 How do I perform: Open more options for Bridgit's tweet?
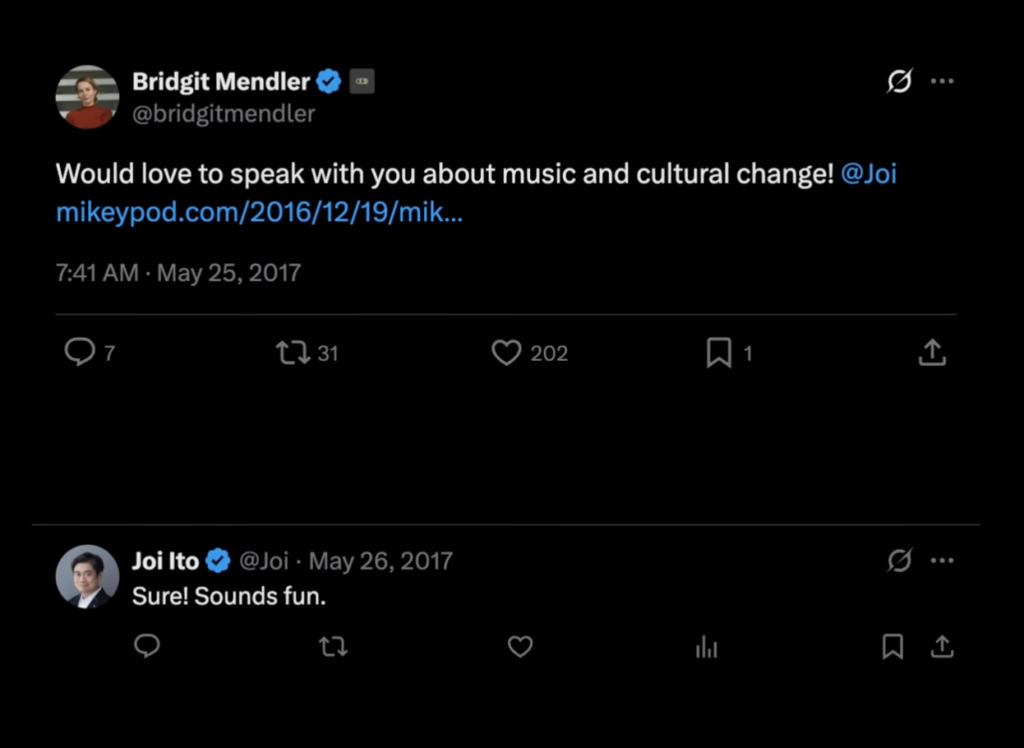[942, 82]
